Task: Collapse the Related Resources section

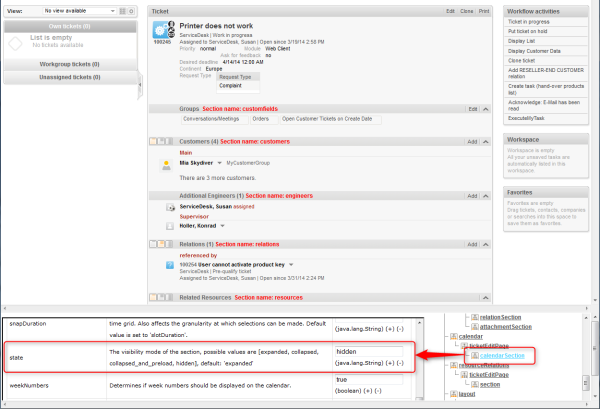Action: click(x=486, y=298)
